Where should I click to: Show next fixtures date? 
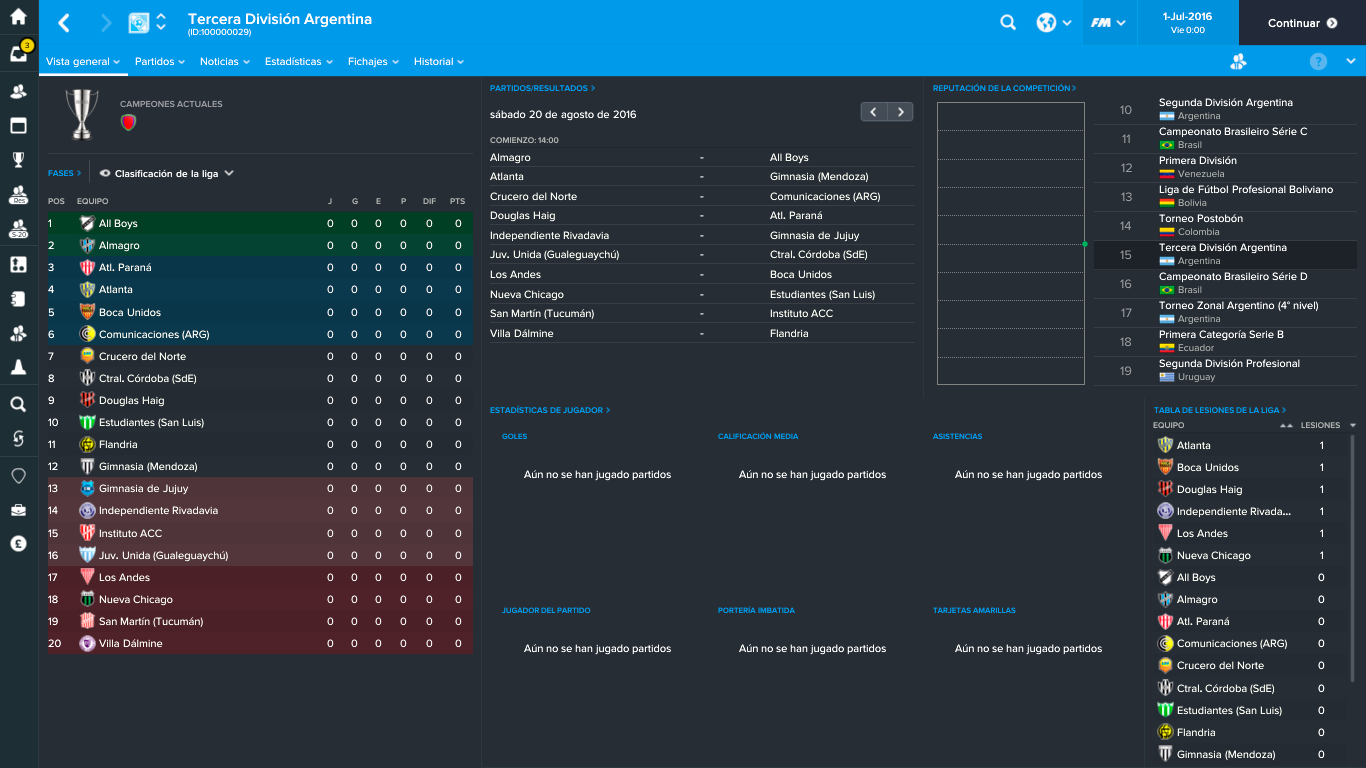coord(900,112)
